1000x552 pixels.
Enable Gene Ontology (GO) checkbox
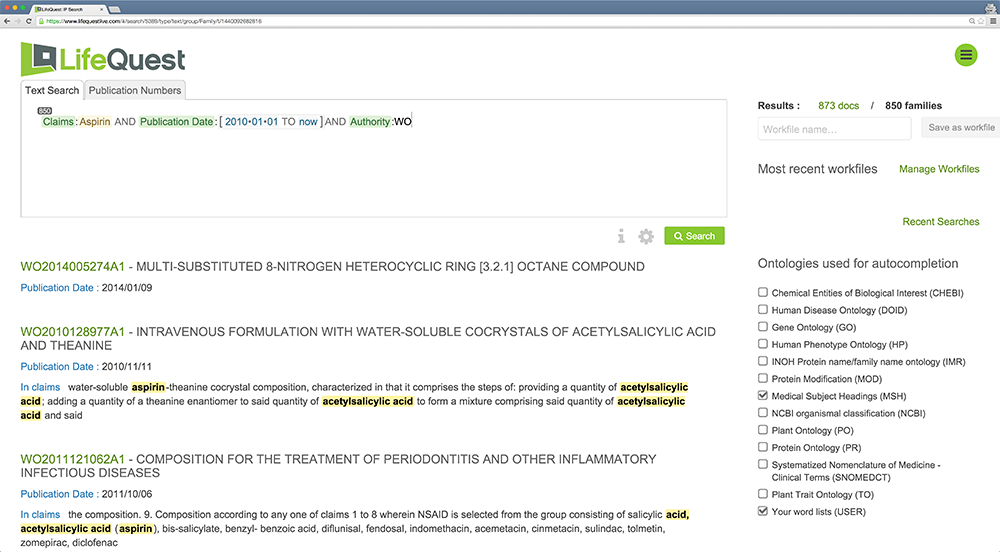pyautogui.click(x=763, y=327)
